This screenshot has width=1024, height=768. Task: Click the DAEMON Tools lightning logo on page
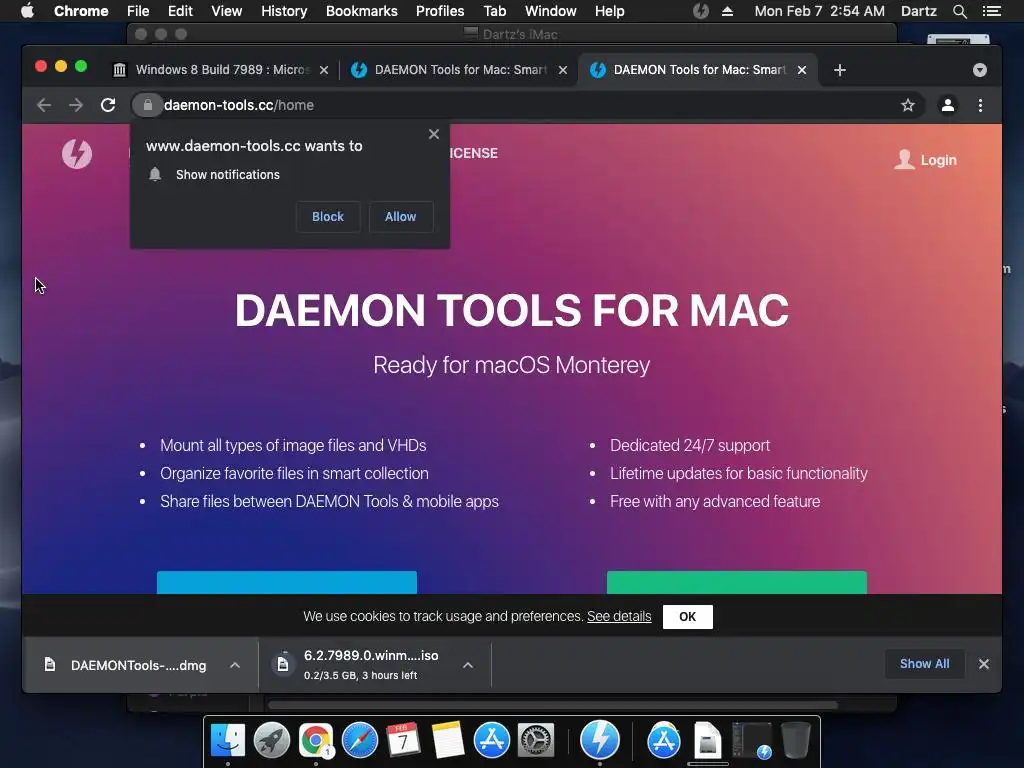(x=77, y=154)
